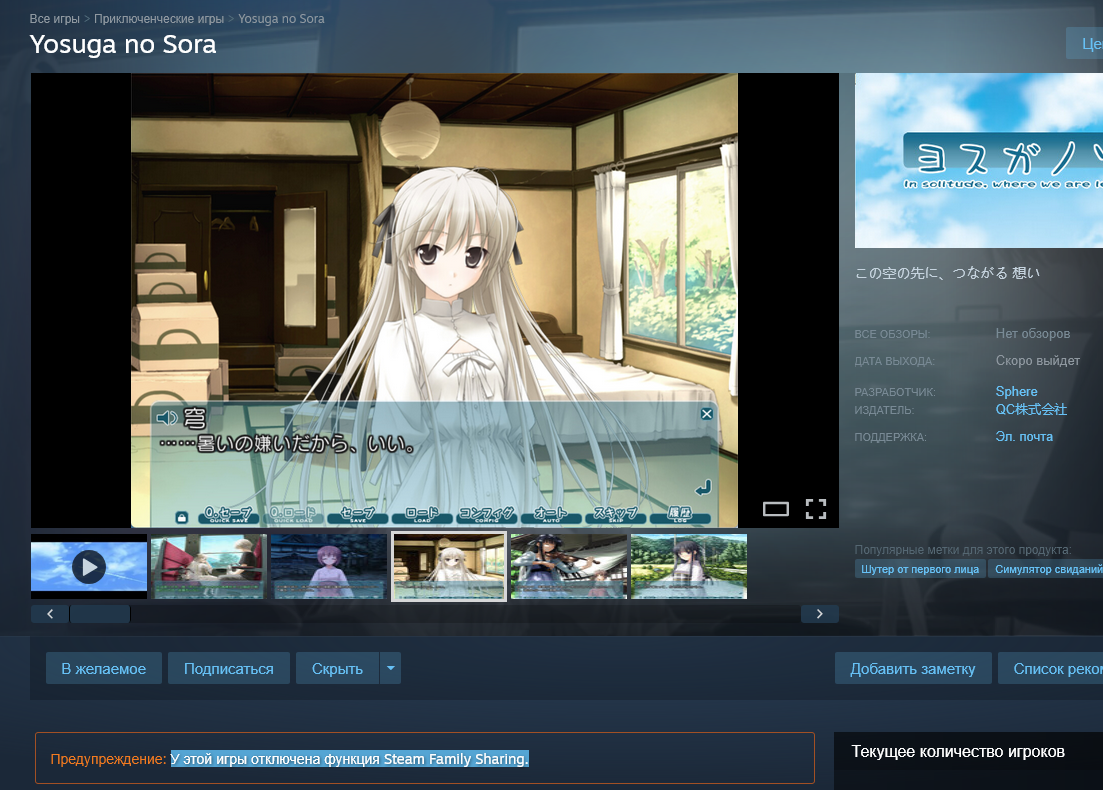The image size is (1103, 790).
Task: Click the セーブ save button in screenshot
Action: [358, 515]
